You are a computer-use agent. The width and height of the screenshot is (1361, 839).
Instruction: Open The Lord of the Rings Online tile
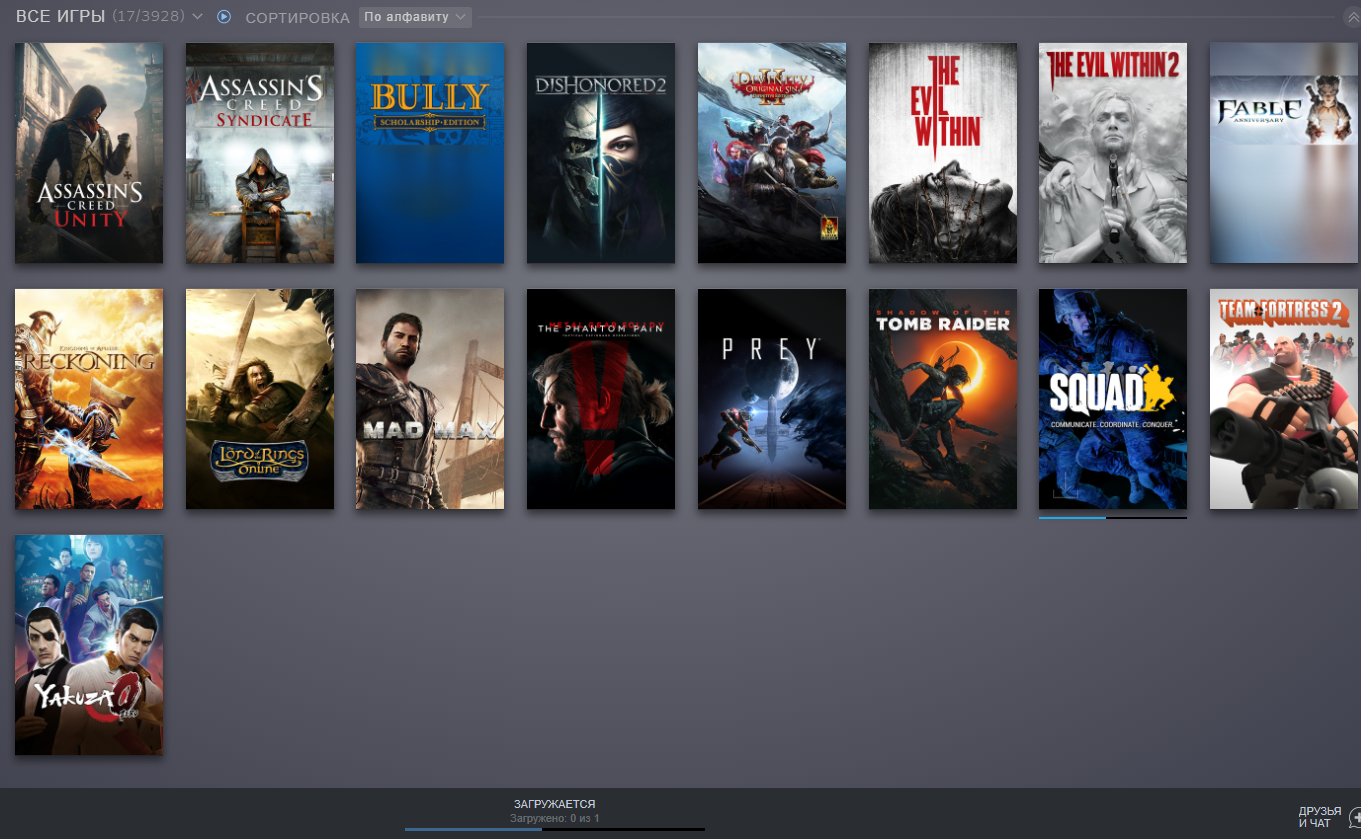pos(260,399)
